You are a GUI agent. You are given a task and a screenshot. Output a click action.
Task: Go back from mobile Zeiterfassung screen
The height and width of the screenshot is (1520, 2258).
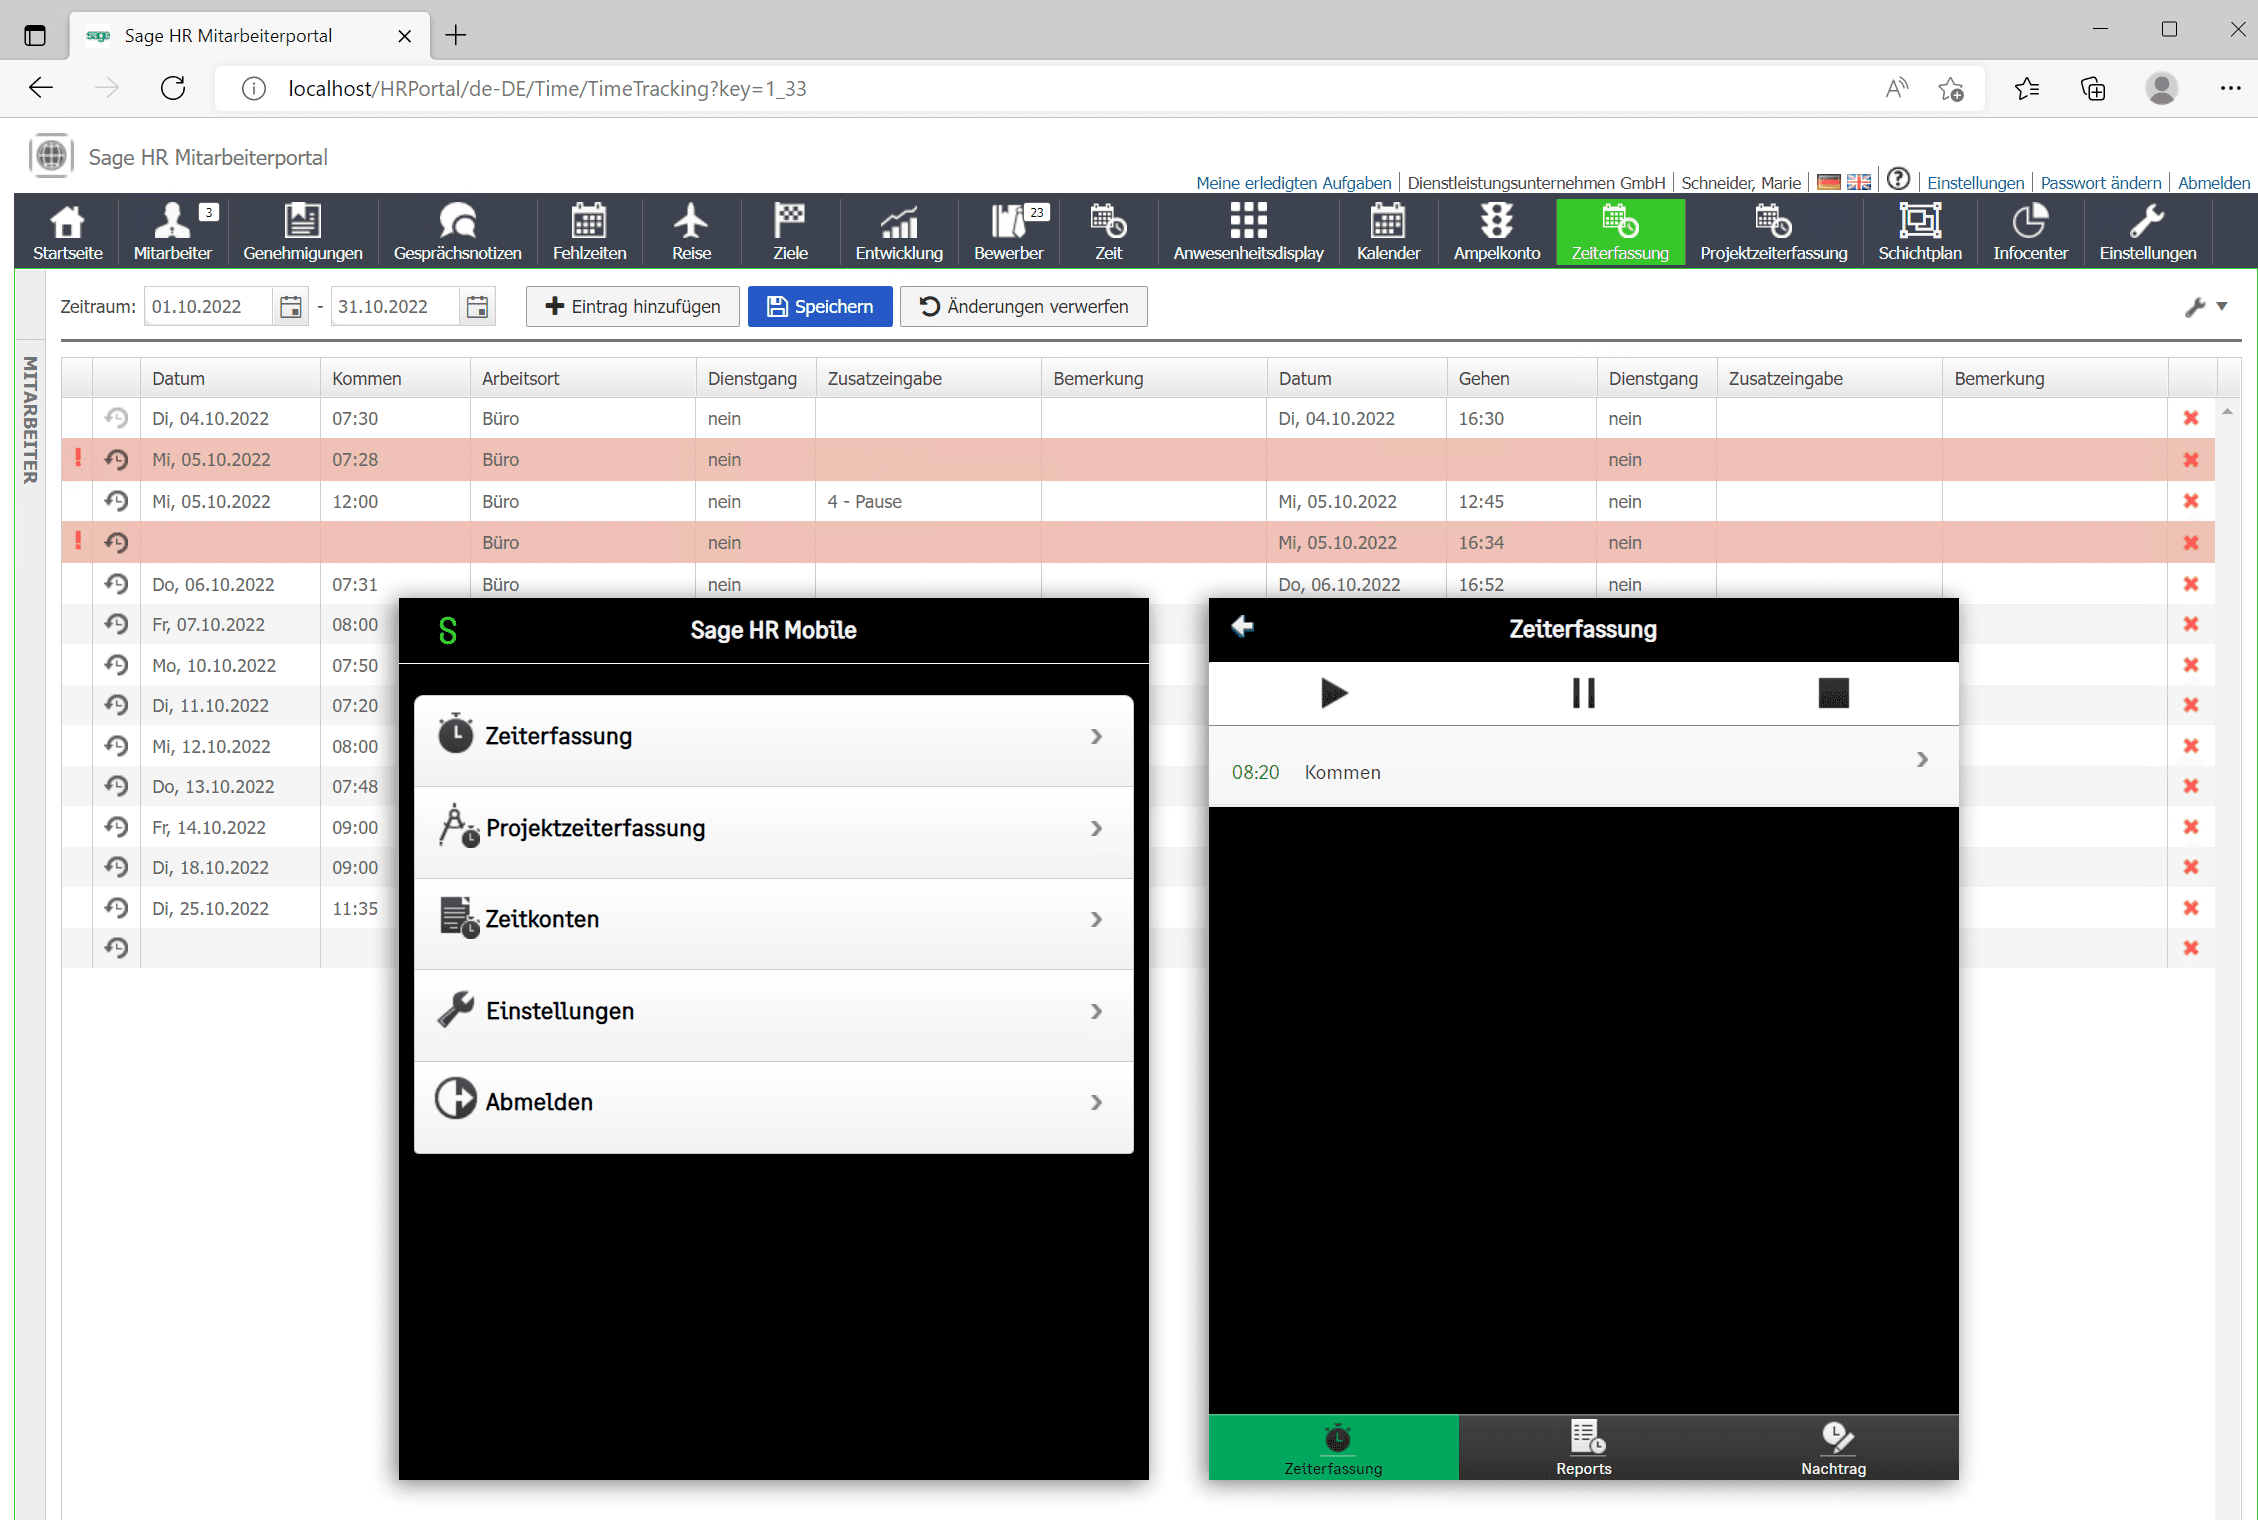tap(1242, 627)
